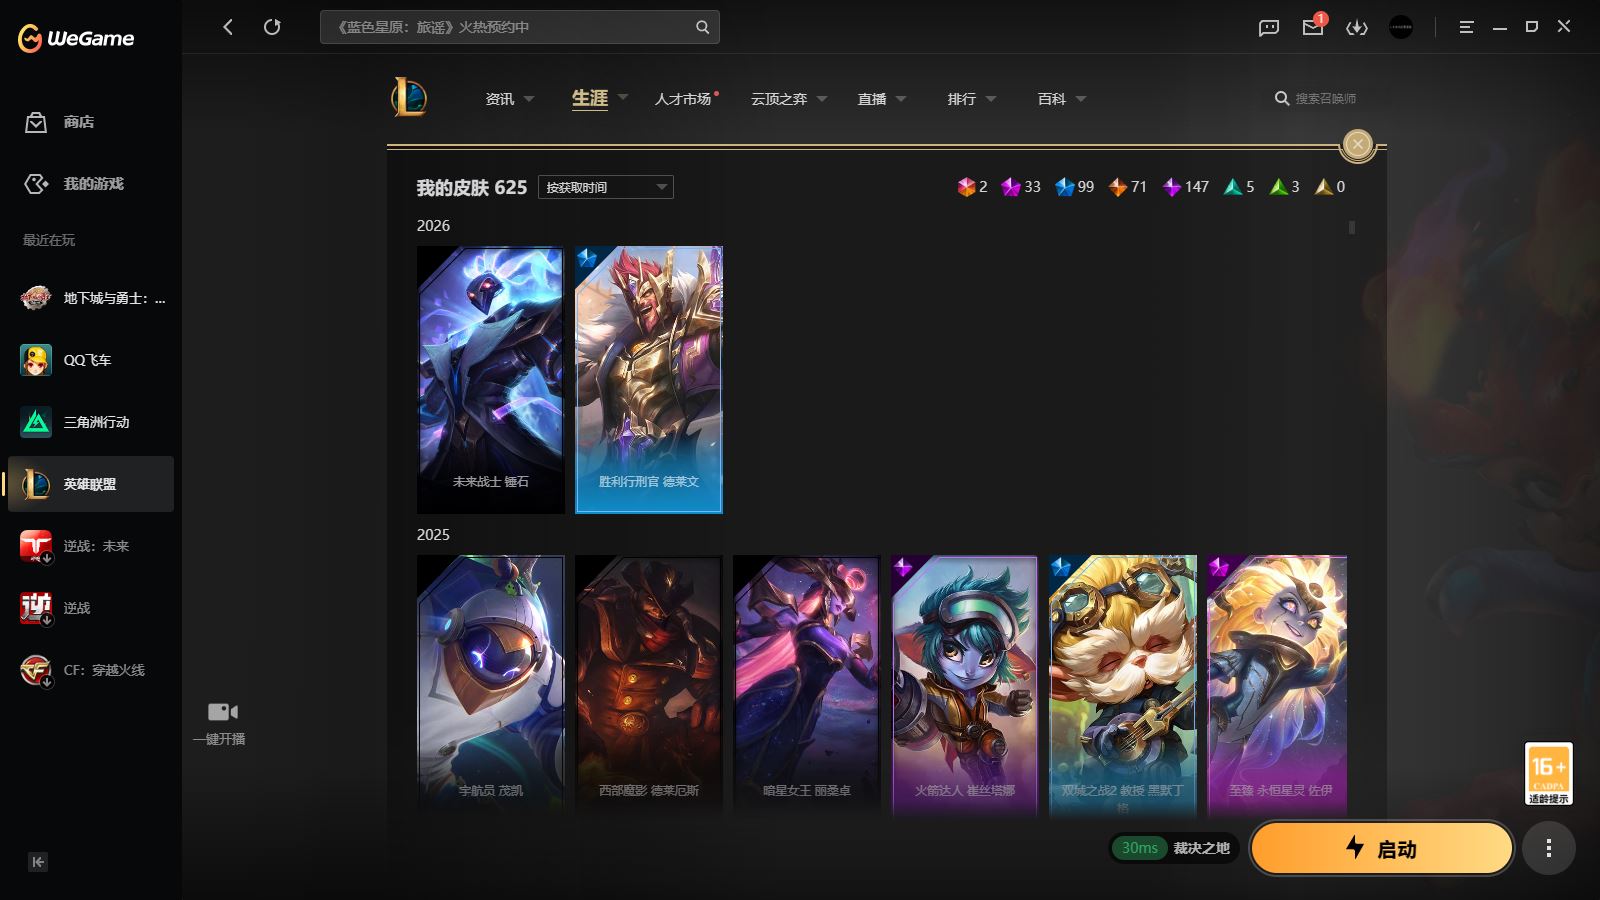Image resolution: width=1600 pixels, height=900 pixels.
Task: Open the chat messages icon
Action: coord(1269,27)
